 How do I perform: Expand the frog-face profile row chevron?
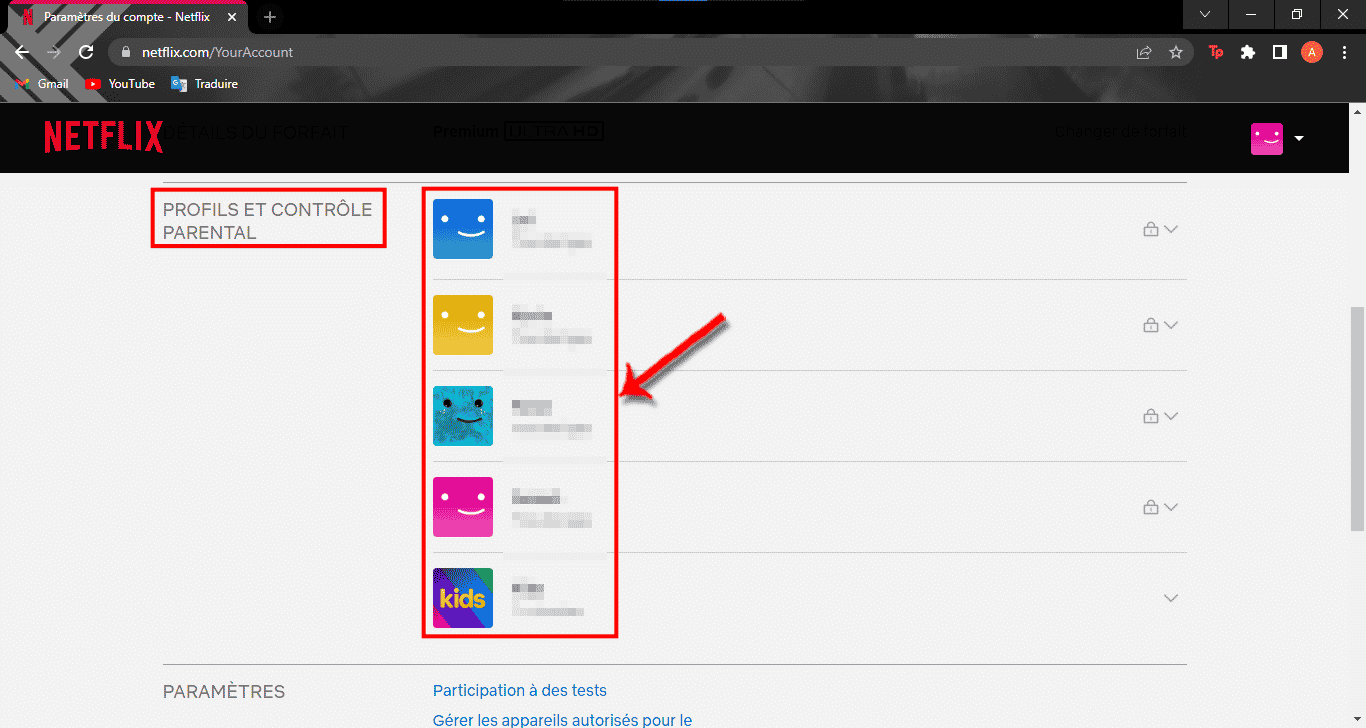1171,416
